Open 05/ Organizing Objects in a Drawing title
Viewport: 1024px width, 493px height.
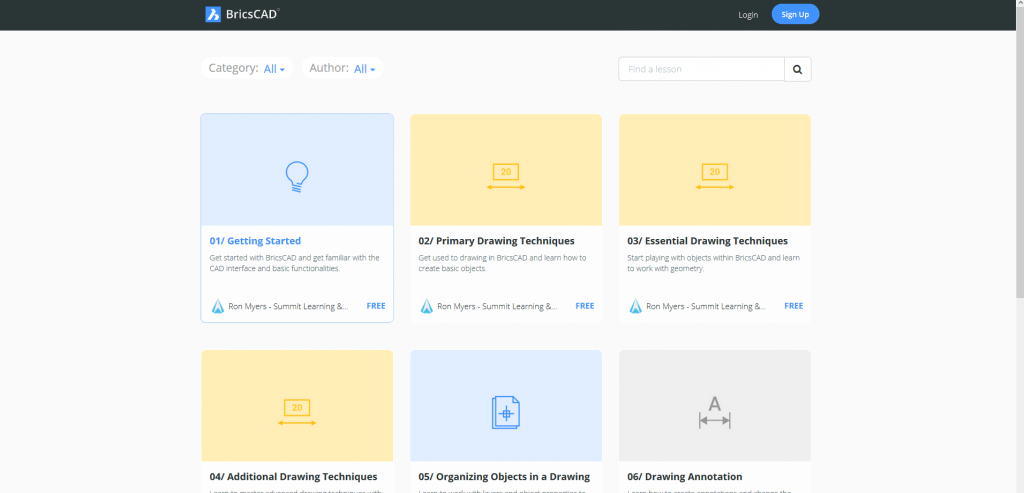tap(504, 477)
